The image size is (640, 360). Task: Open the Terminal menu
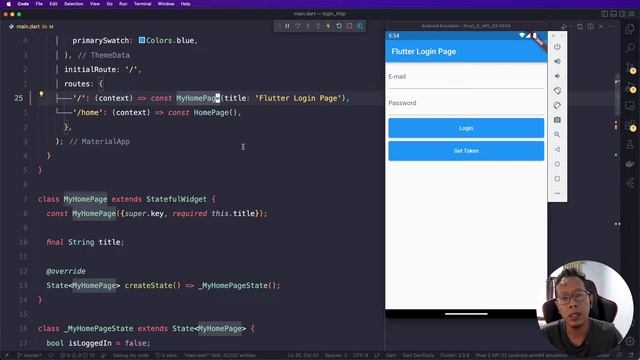[142, 4]
